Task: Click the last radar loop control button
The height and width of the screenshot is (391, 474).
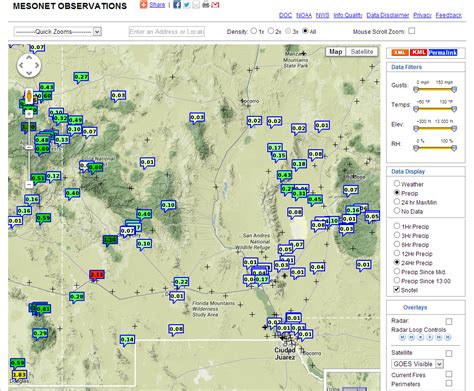Action: 448,337
